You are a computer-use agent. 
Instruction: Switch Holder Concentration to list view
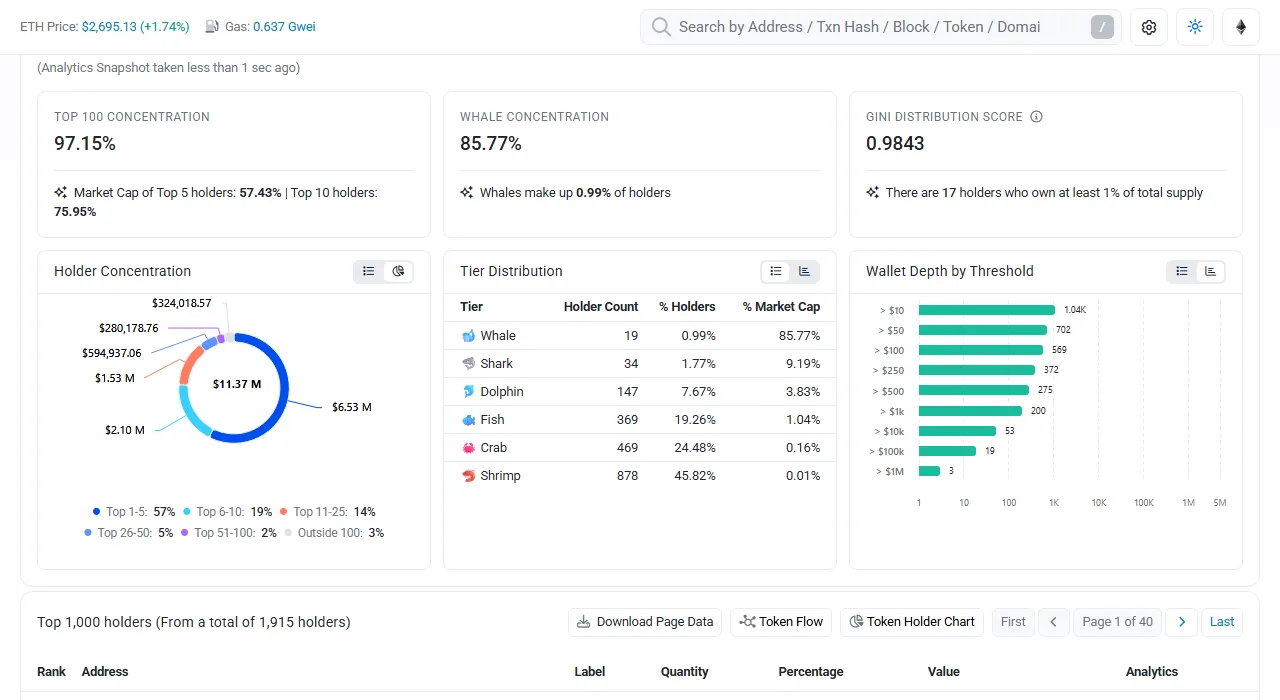[369, 271]
